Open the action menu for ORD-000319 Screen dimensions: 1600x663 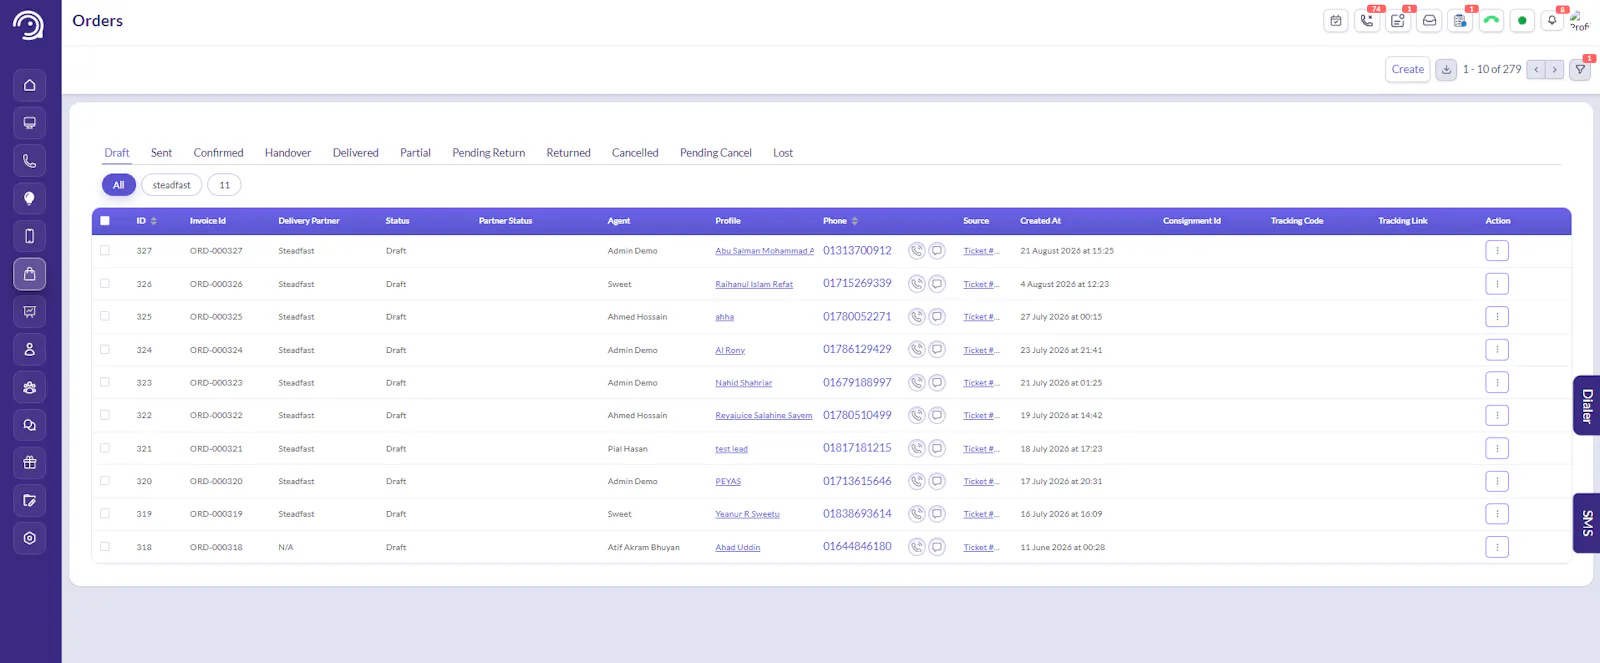tap(1497, 514)
